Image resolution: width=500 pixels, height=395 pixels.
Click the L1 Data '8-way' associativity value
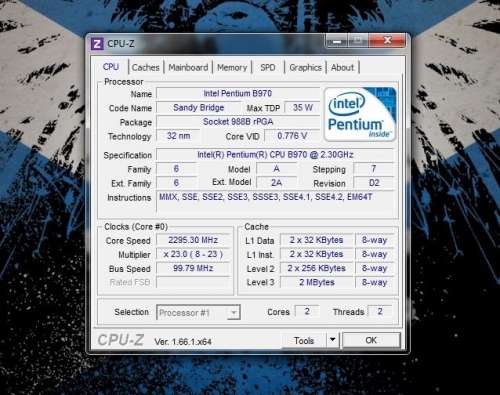coord(374,240)
